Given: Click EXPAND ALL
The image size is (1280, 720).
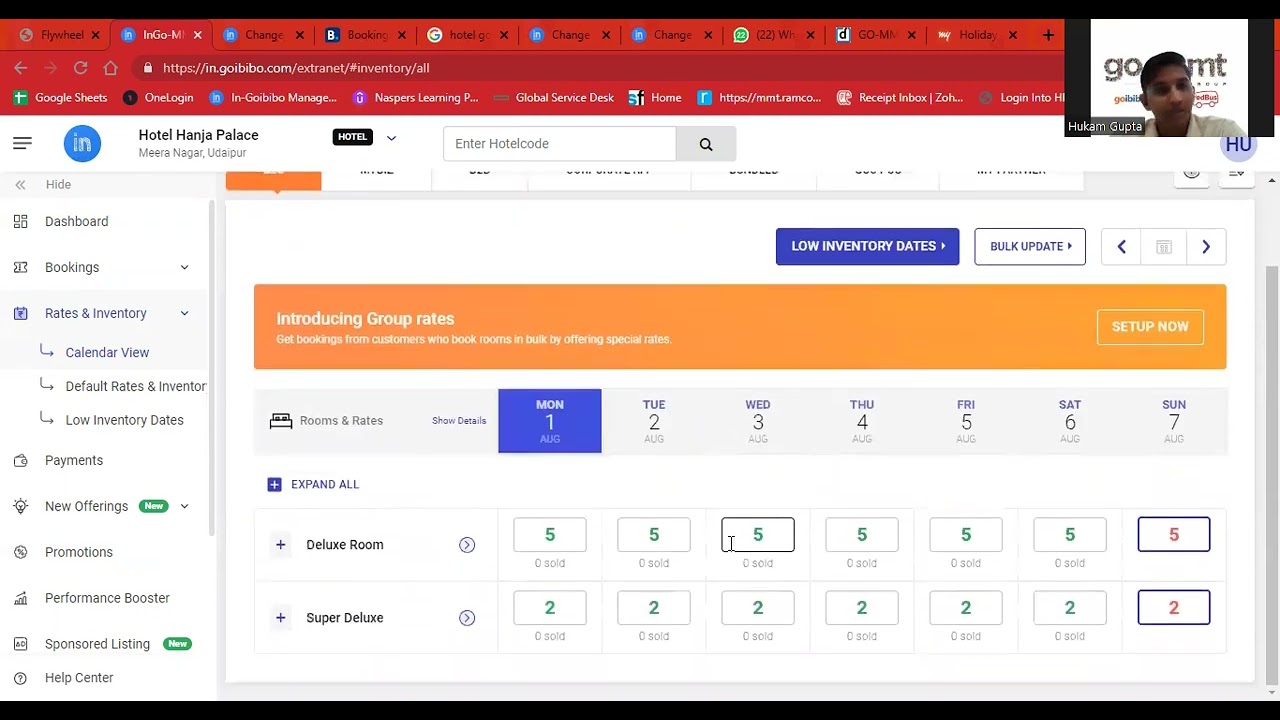Looking at the screenshot, I should tap(313, 485).
